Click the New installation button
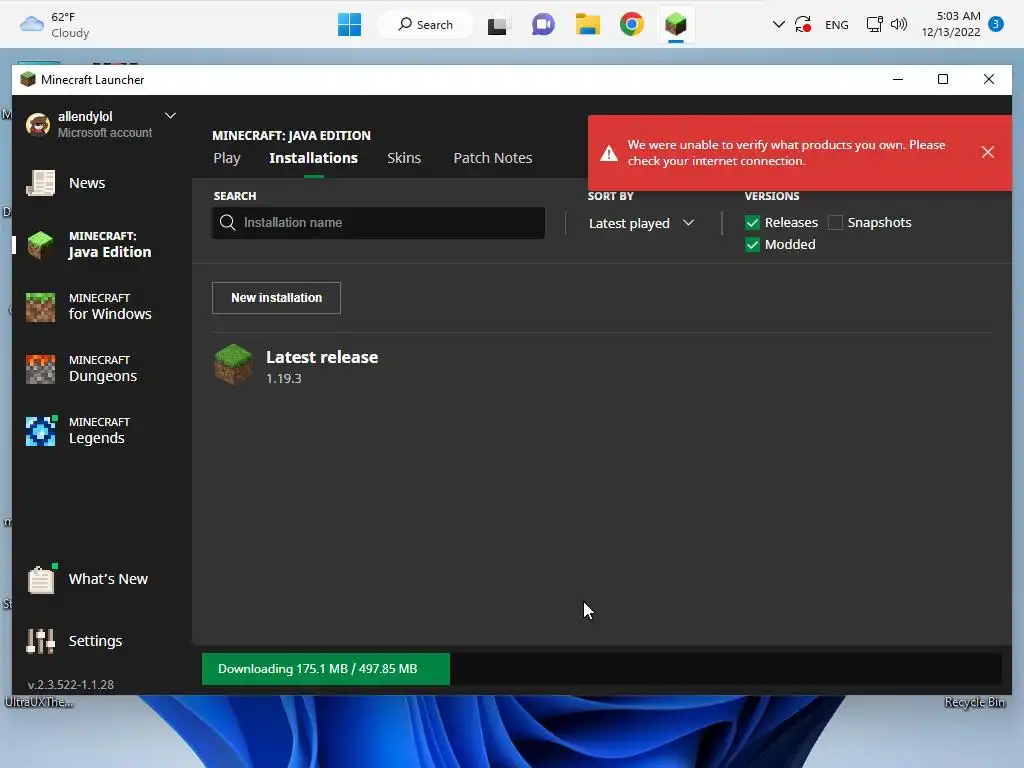Viewport: 1024px width, 768px height. coord(276,298)
